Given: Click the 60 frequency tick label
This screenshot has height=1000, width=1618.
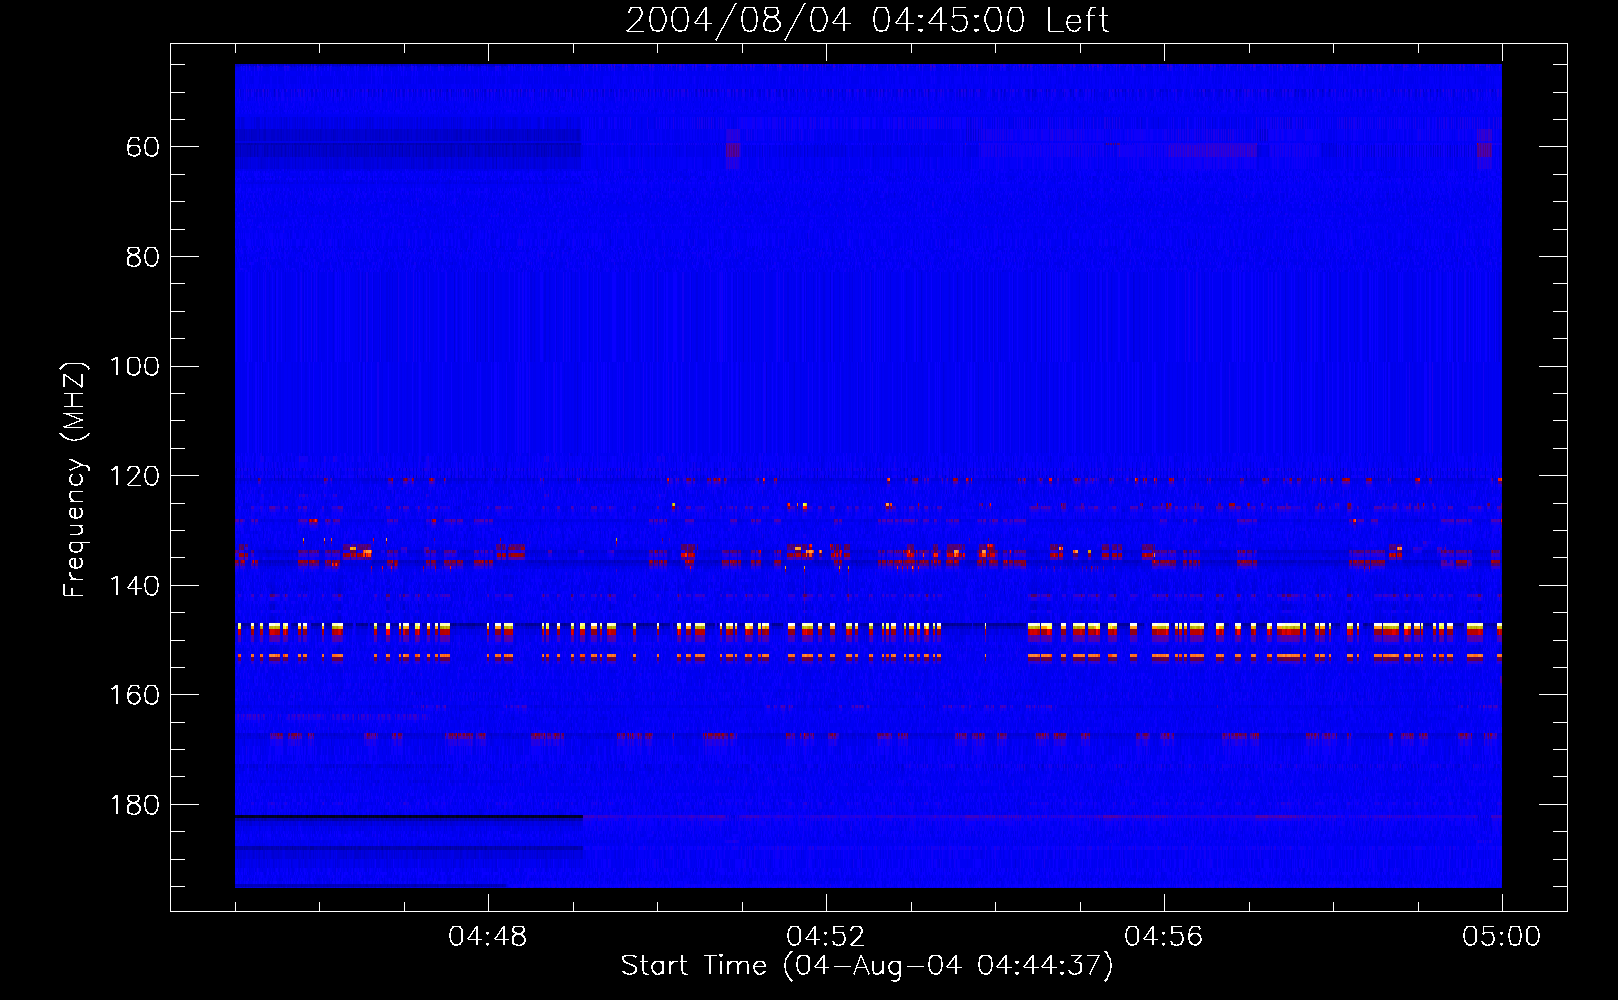Looking at the screenshot, I should pos(142,147).
